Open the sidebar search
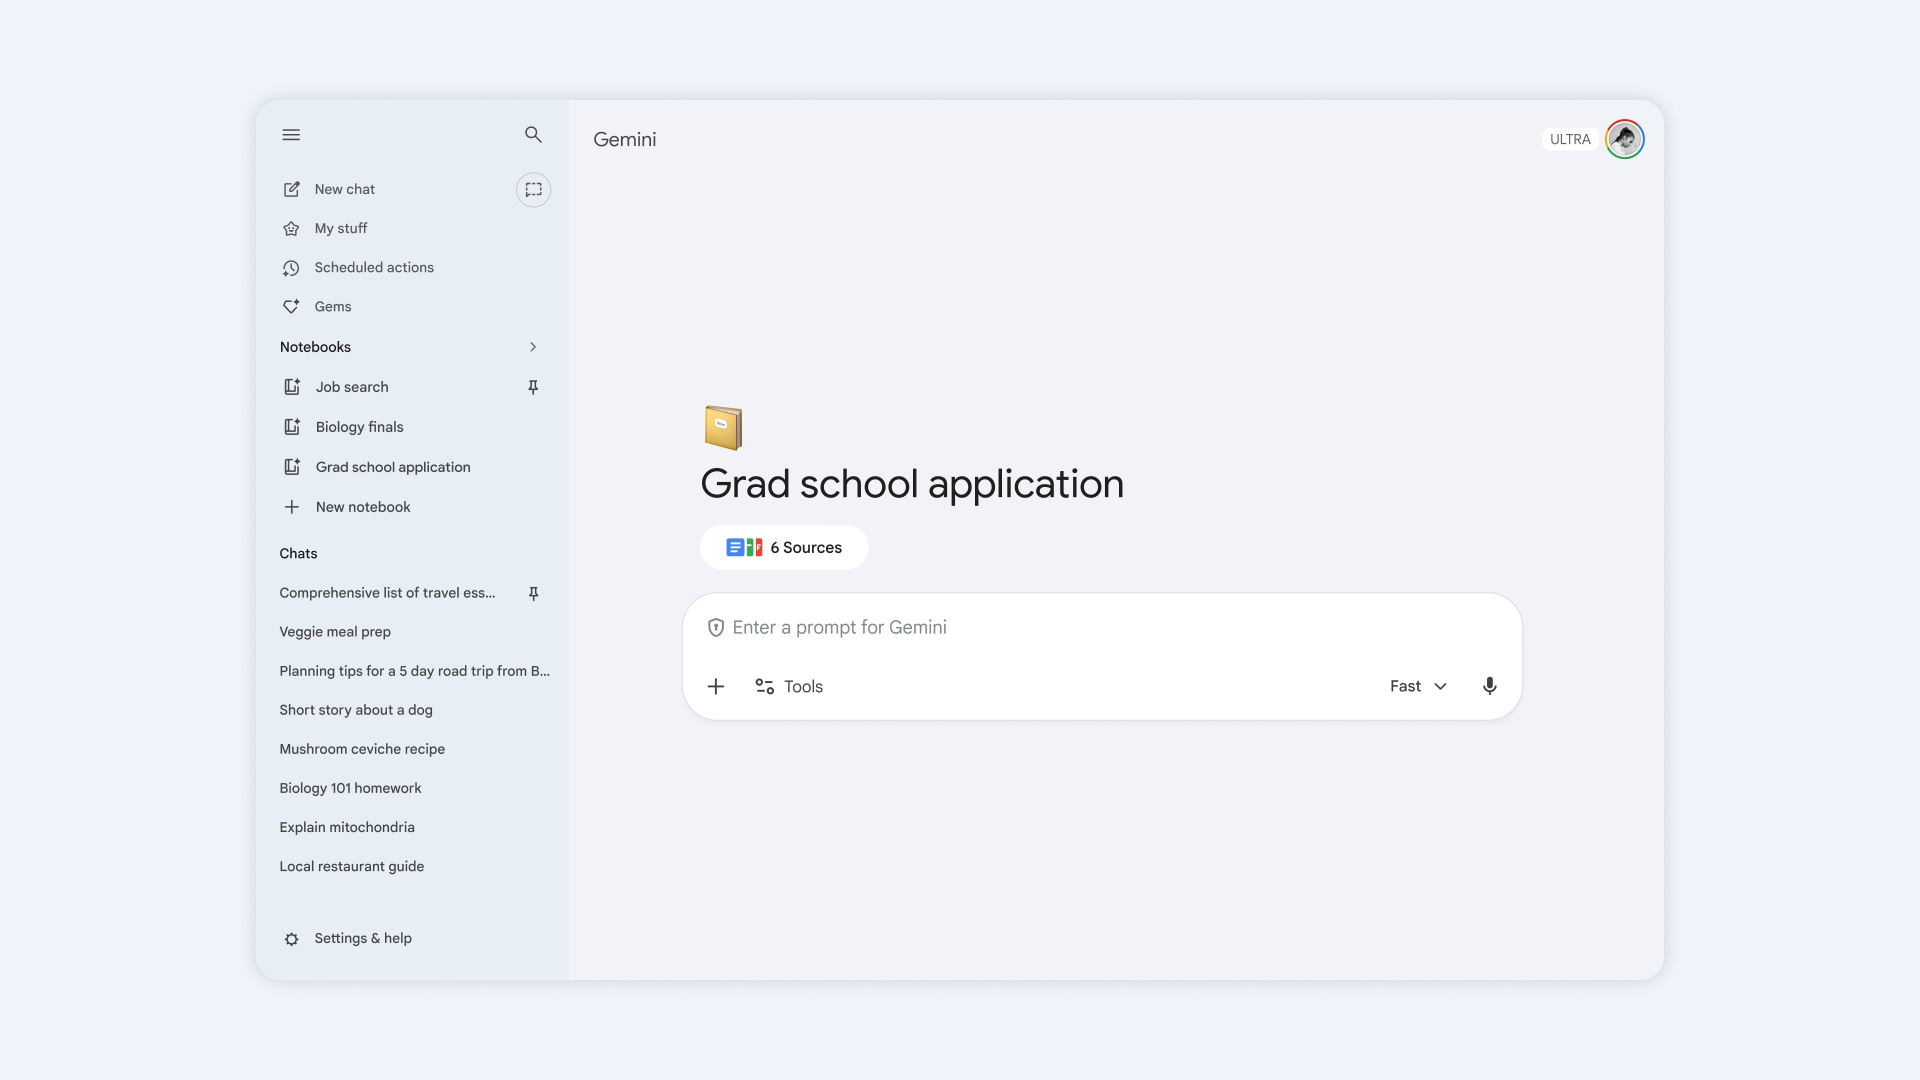Screen dimensions: 1920x1080 tap(533, 134)
